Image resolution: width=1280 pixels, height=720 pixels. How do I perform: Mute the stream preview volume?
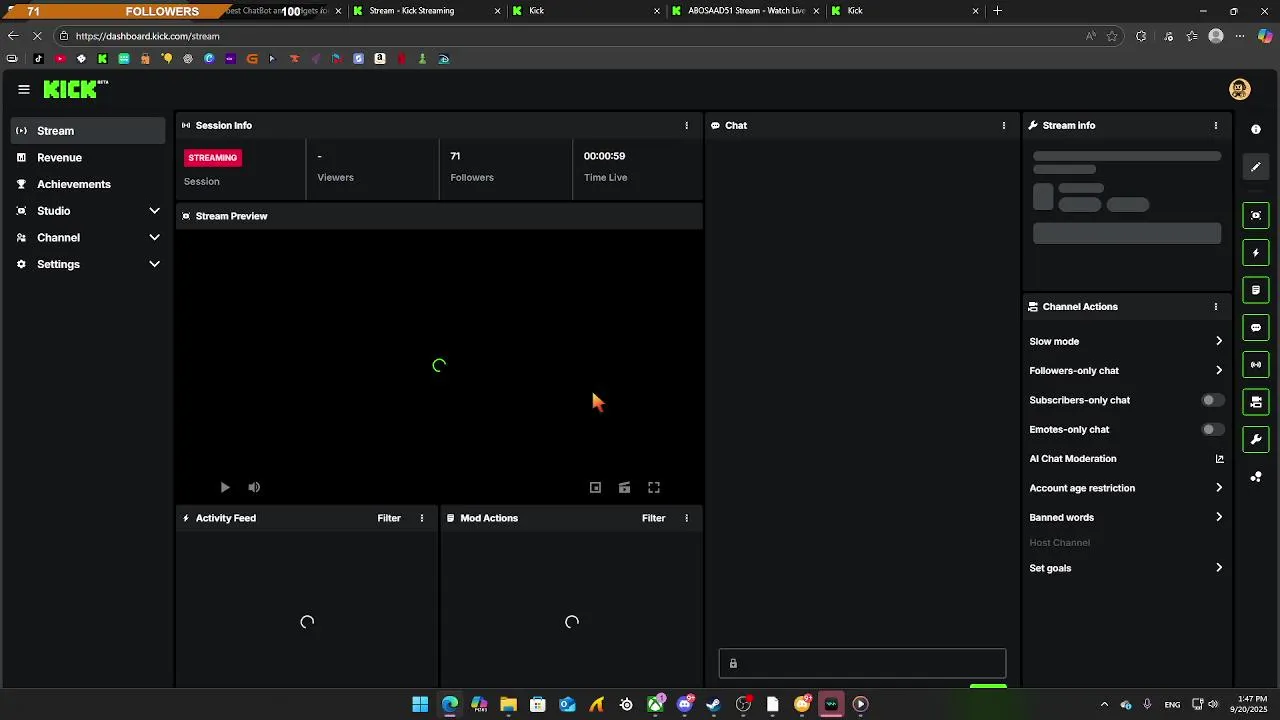254,488
